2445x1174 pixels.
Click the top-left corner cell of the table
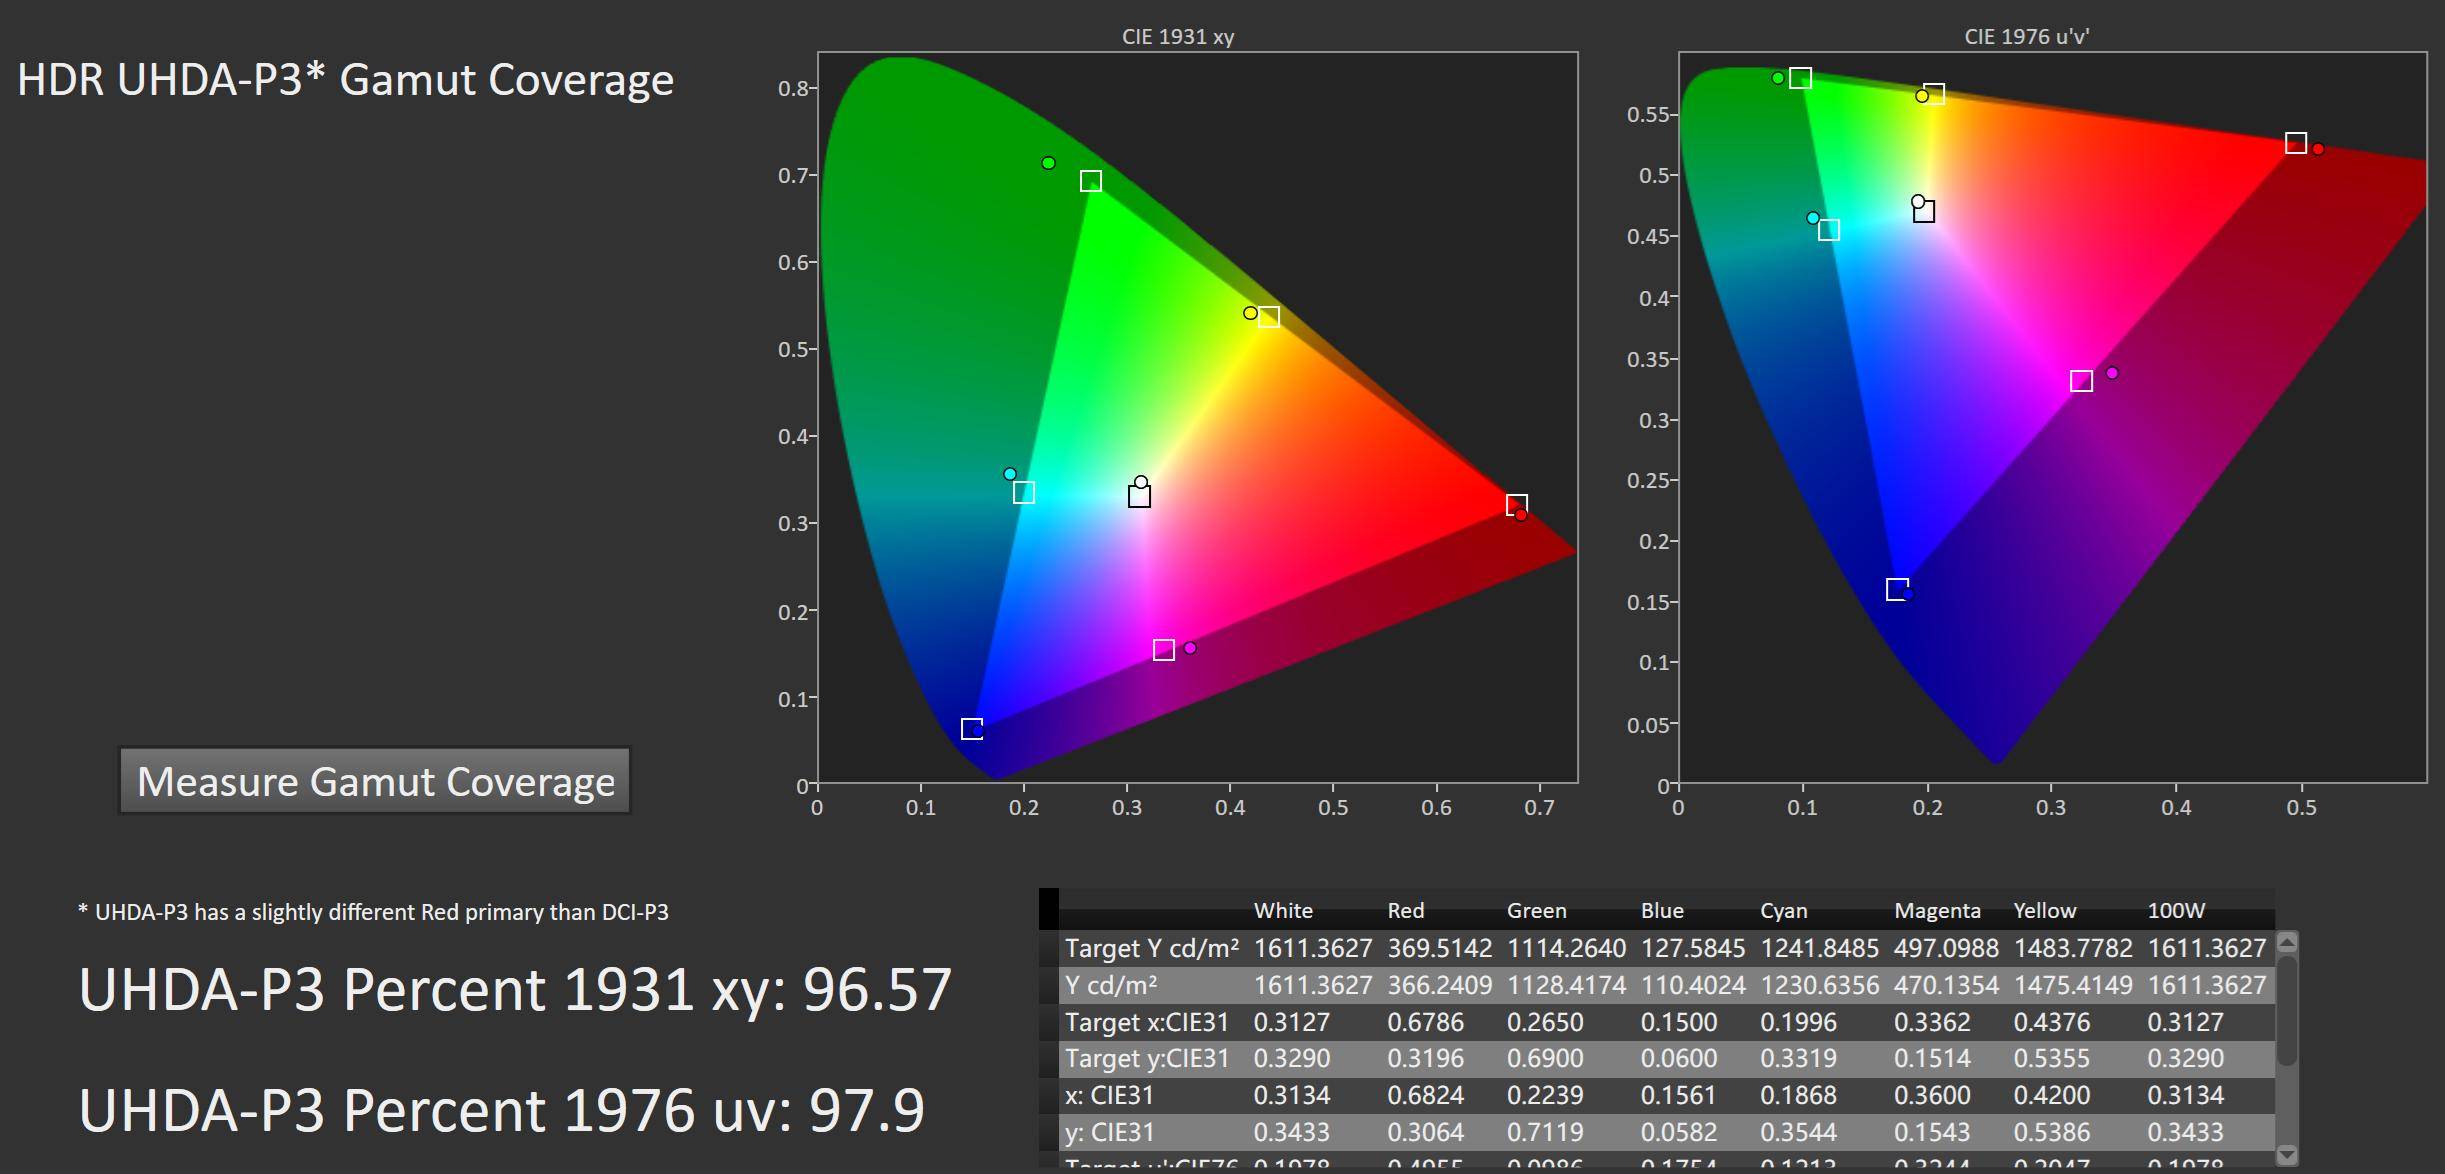click(1048, 908)
